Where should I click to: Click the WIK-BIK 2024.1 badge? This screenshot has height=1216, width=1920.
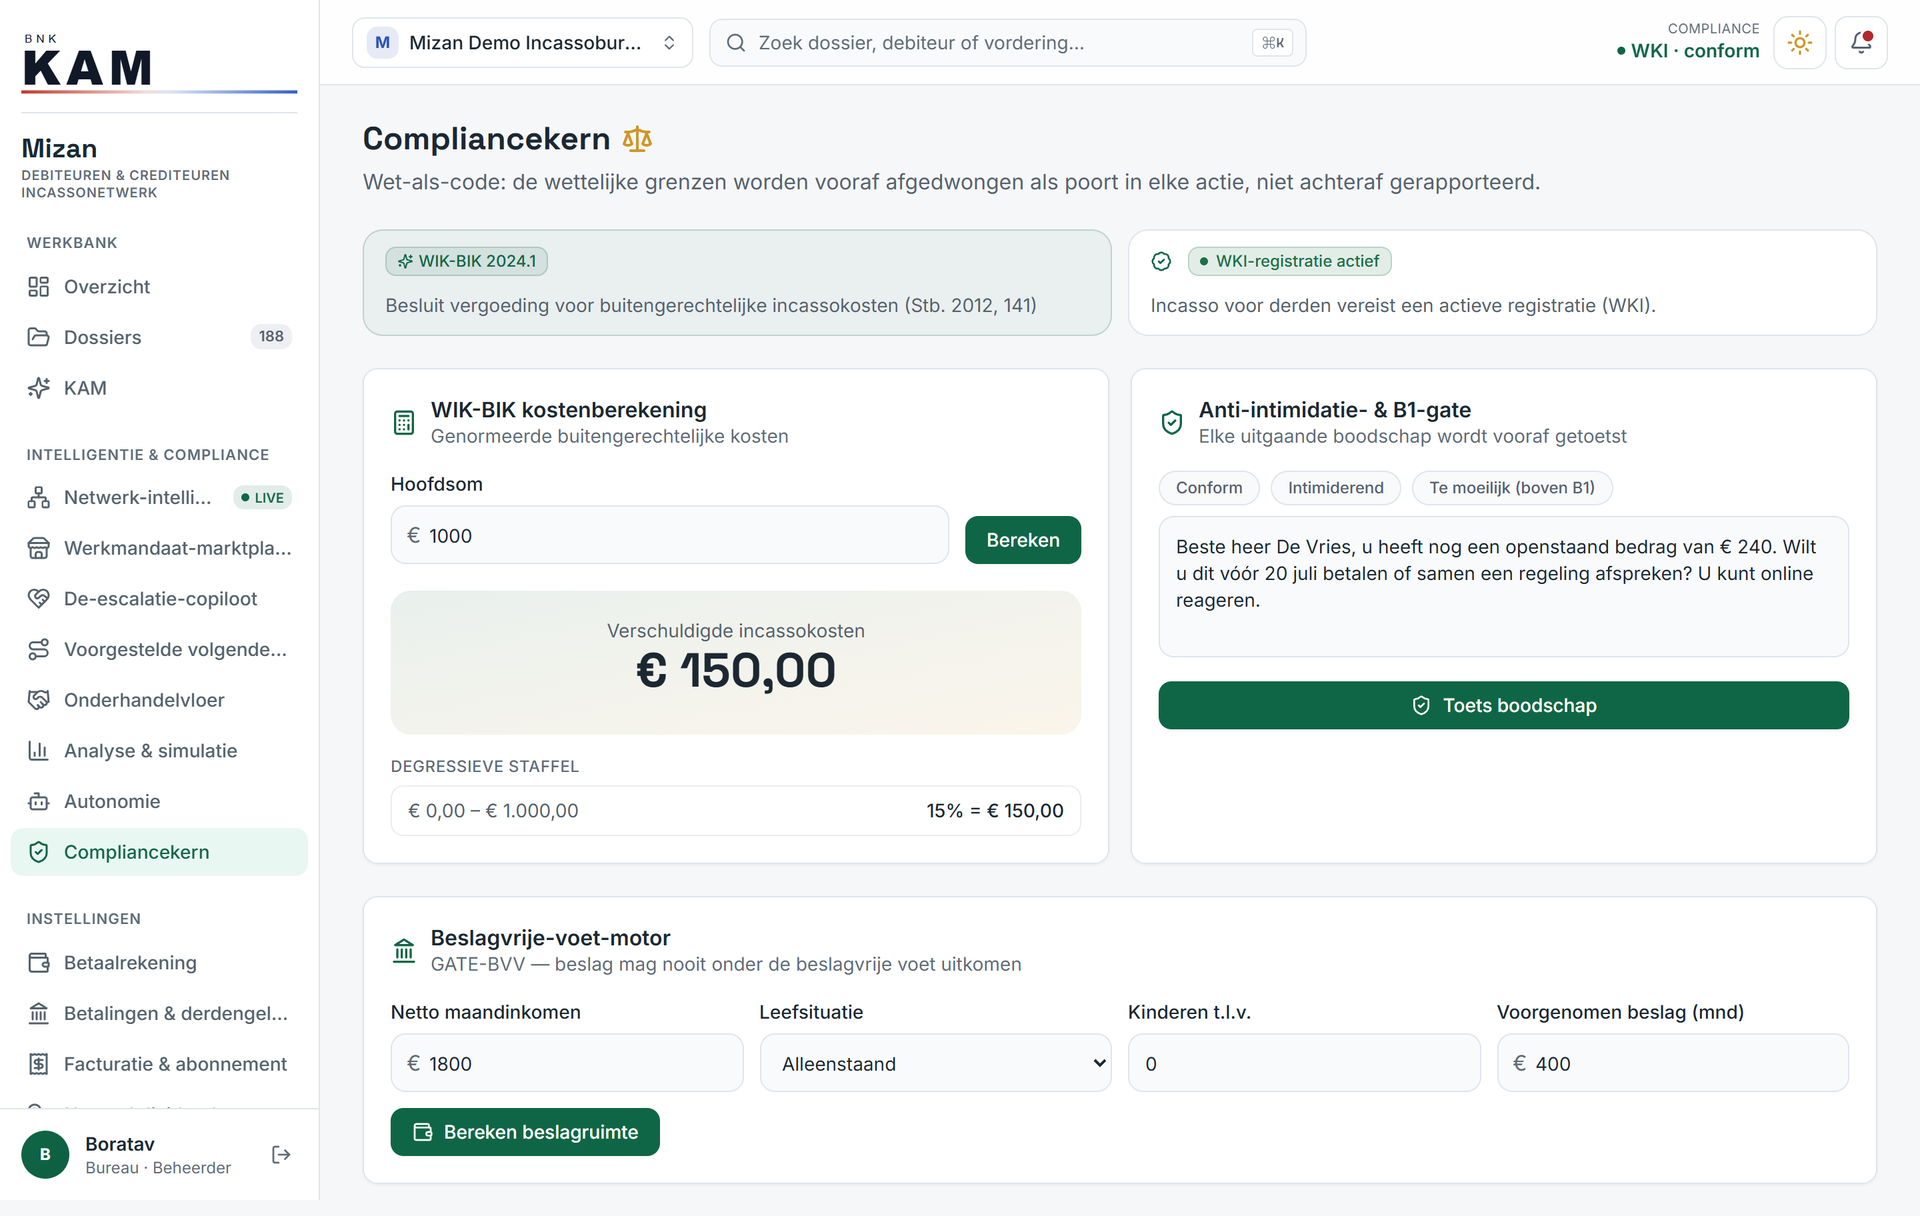click(x=467, y=261)
